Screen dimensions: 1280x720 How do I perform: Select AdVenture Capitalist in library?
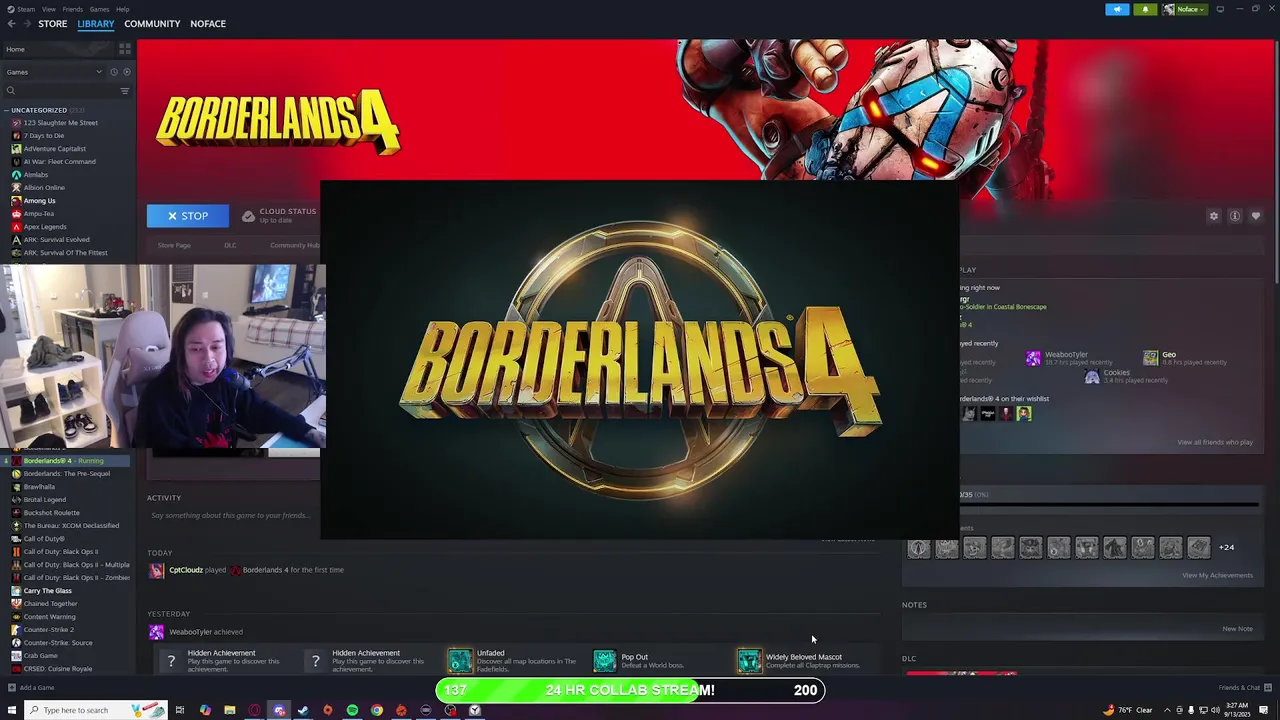click(55, 149)
